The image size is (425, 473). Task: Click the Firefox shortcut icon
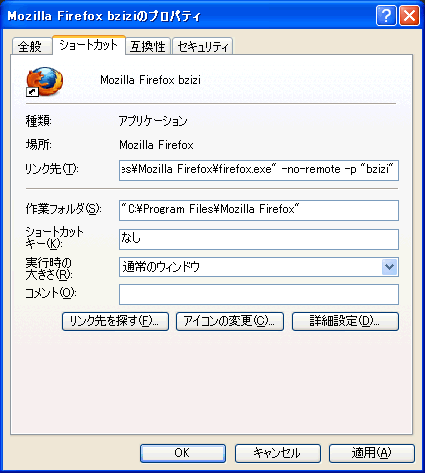click(x=45, y=82)
